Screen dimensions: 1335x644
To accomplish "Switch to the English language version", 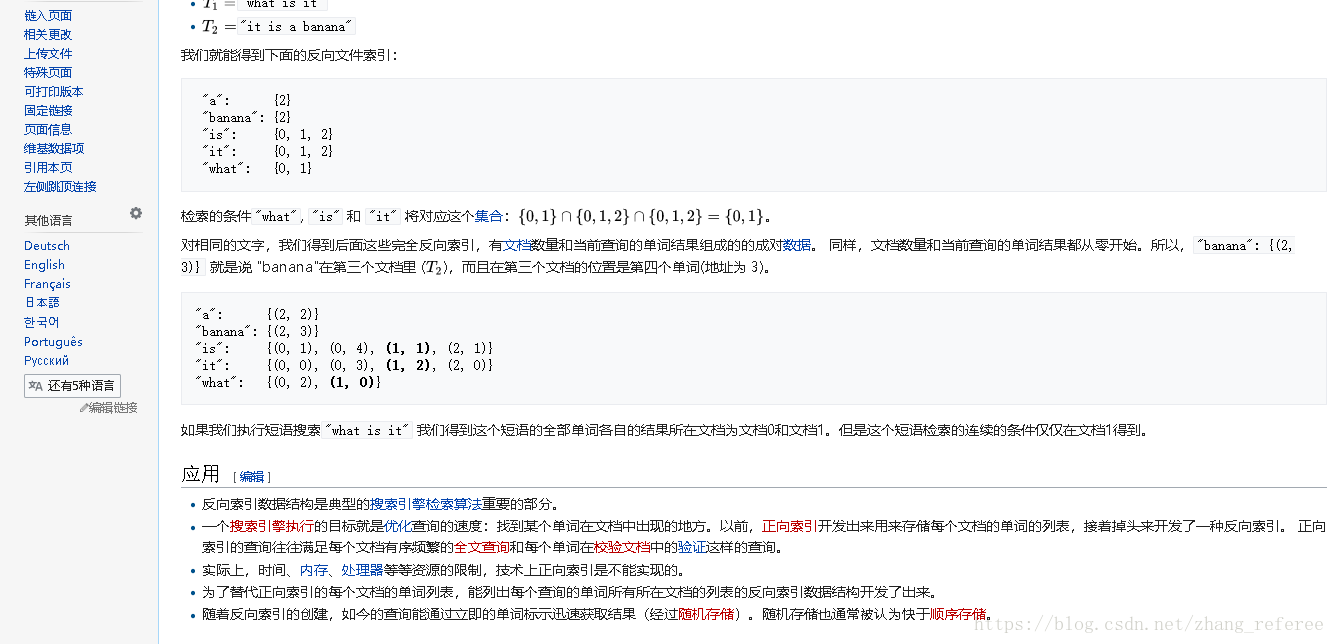I will click(x=44, y=265).
